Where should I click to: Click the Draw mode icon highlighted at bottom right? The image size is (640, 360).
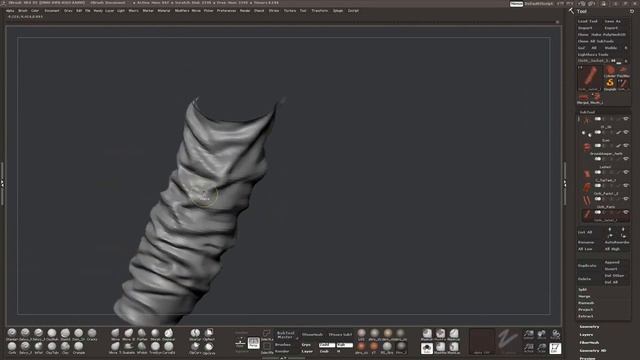pyautogui.click(x=555, y=348)
